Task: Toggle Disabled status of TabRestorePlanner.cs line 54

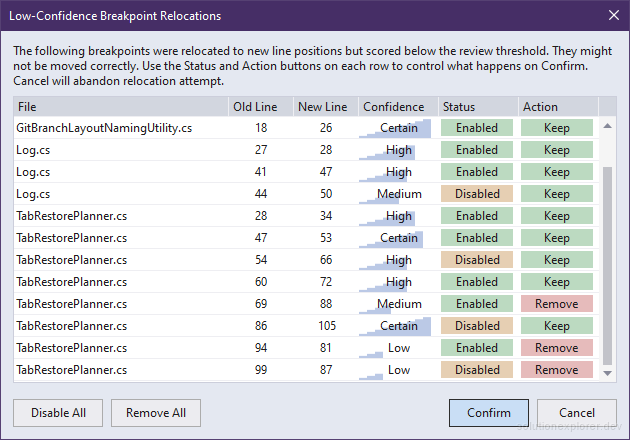Action: [477, 260]
